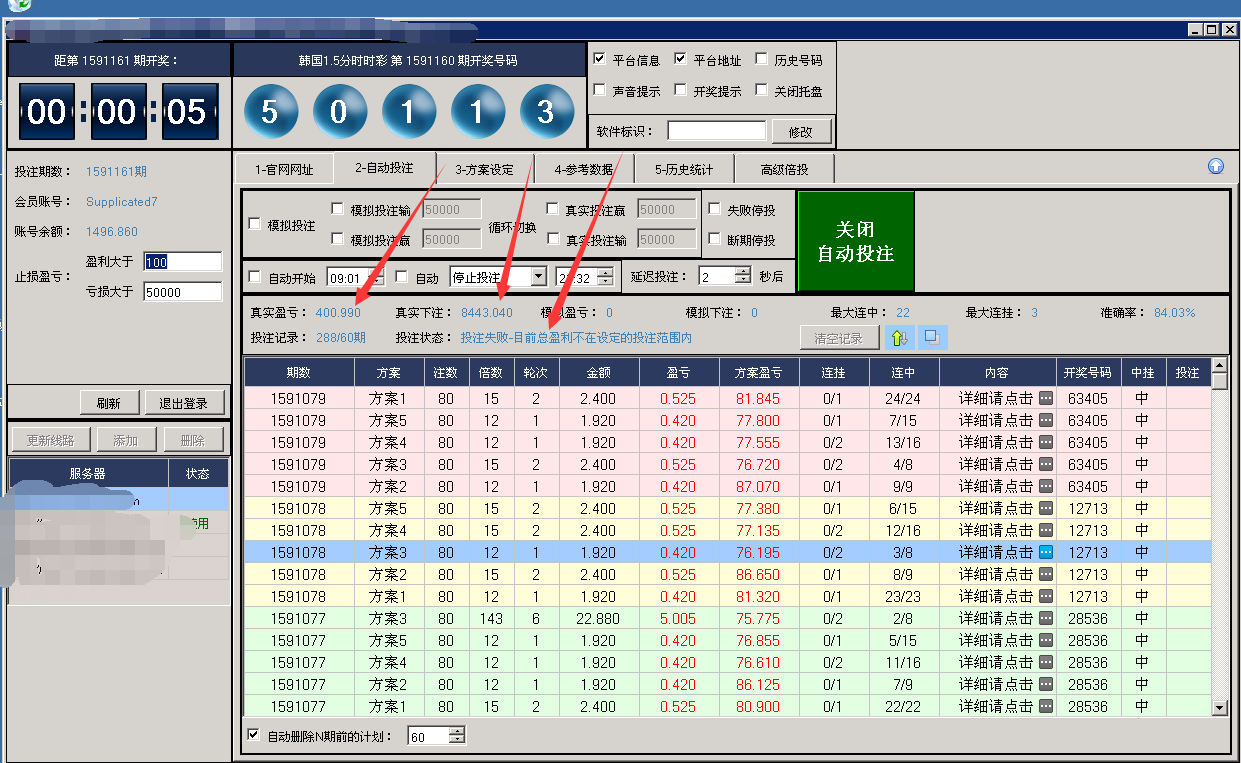Open details icon in highlighted 1591078 方案3 row
The height and width of the screenshot is (763, 1241).
pos(1046,552)
